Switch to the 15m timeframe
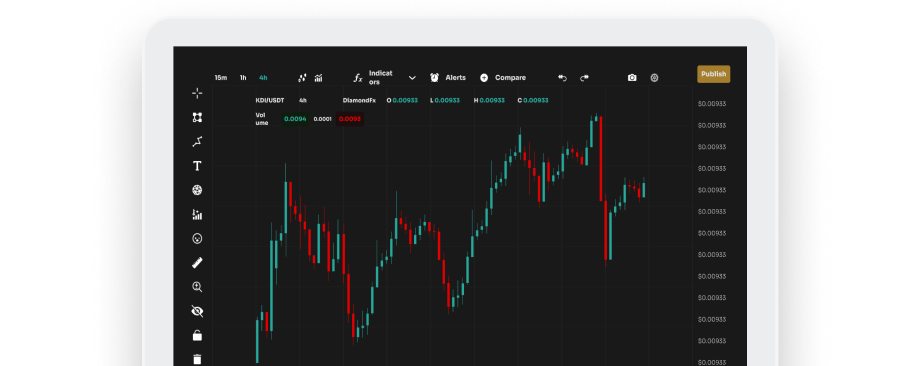920x366 pixels. (221, 77)
